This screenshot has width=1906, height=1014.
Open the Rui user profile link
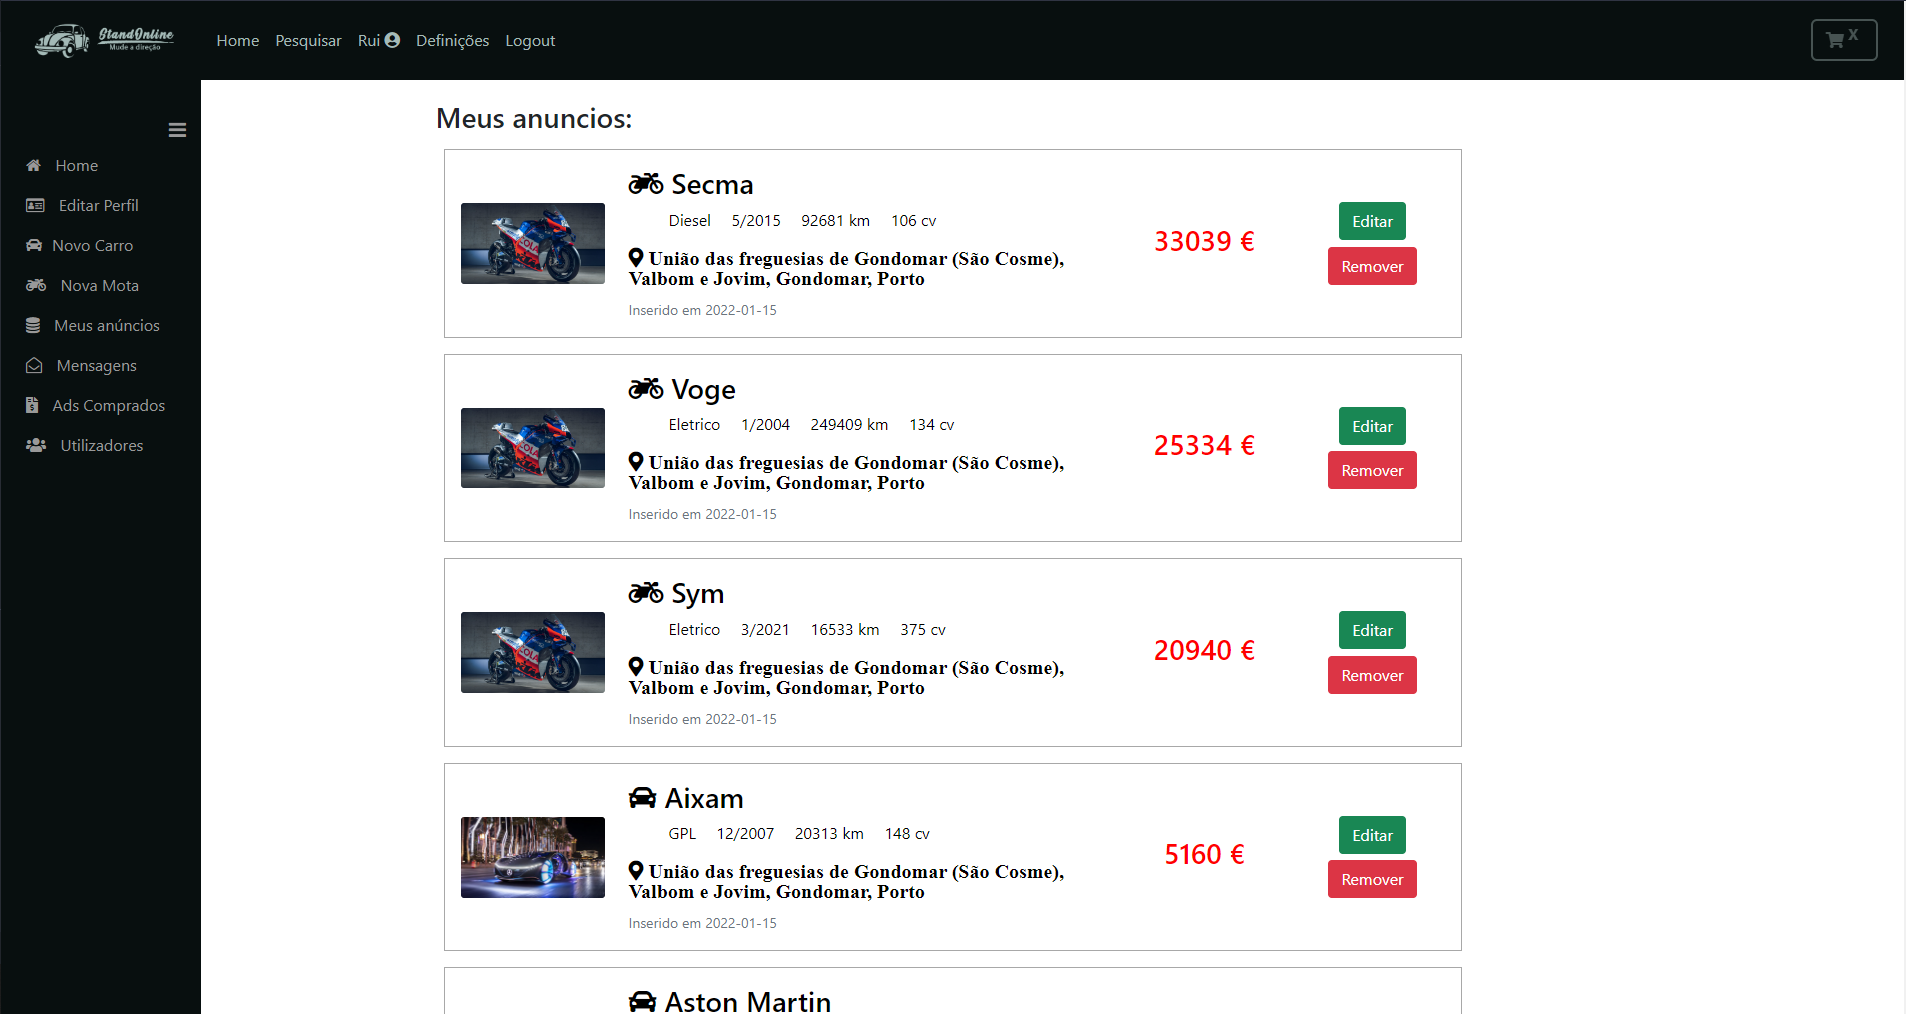pyautogui.click(x=378, y=41)
